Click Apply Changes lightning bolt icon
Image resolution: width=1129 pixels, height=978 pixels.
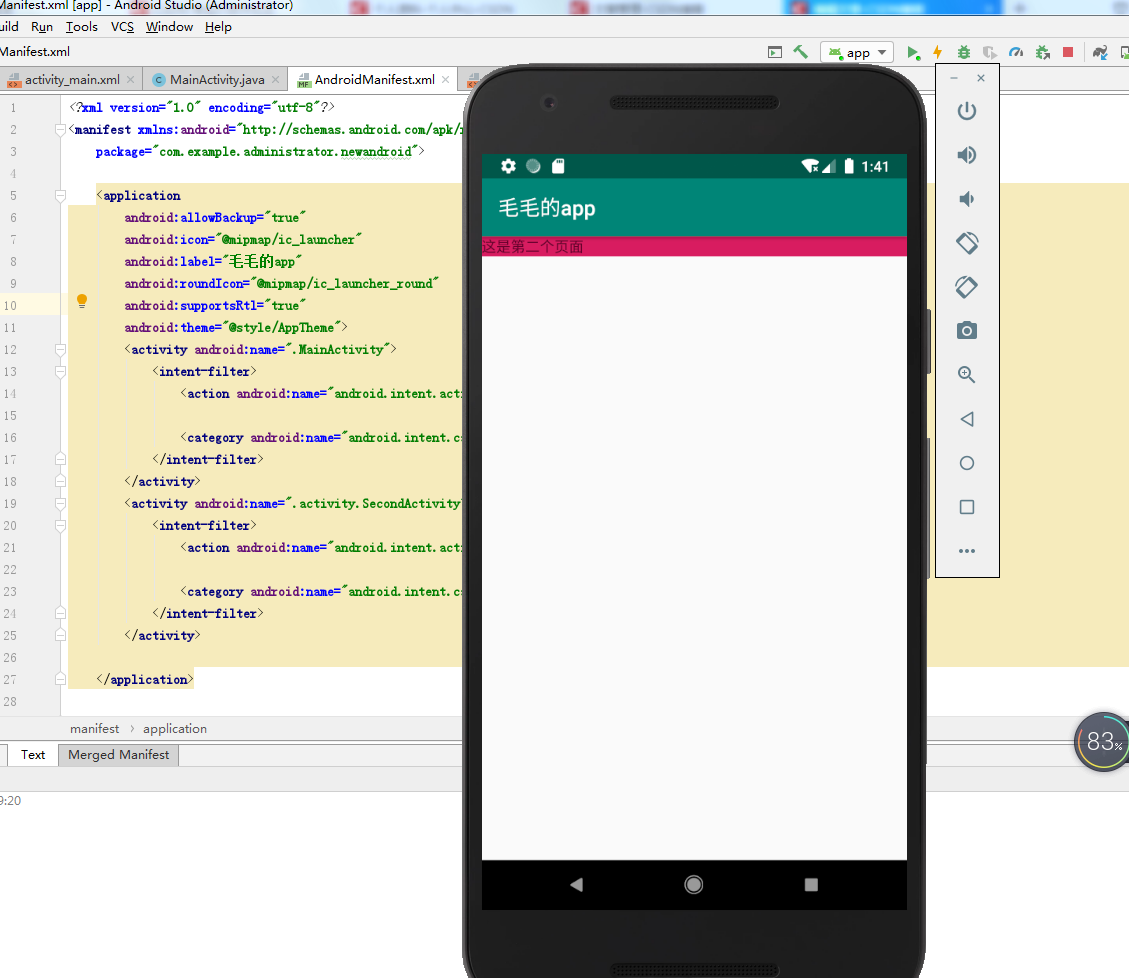937,52
